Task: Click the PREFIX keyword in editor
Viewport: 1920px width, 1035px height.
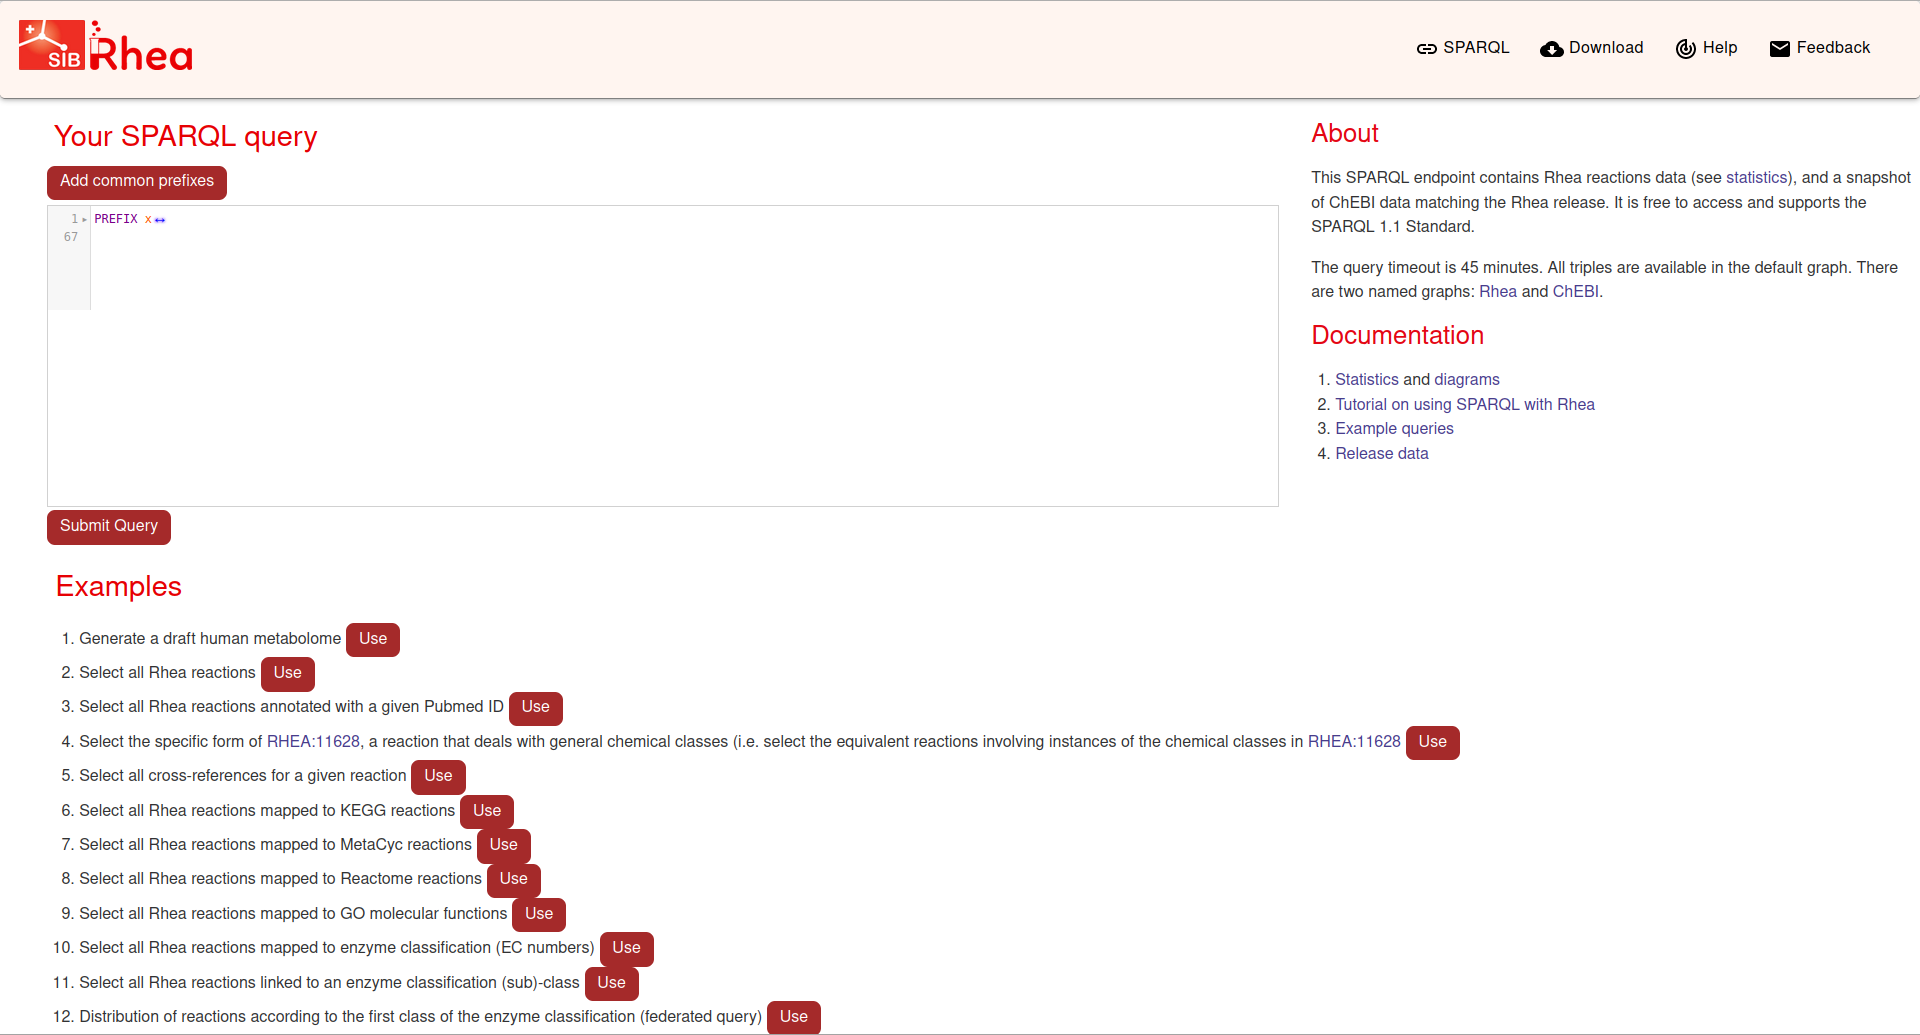Action: coord(116,219)
